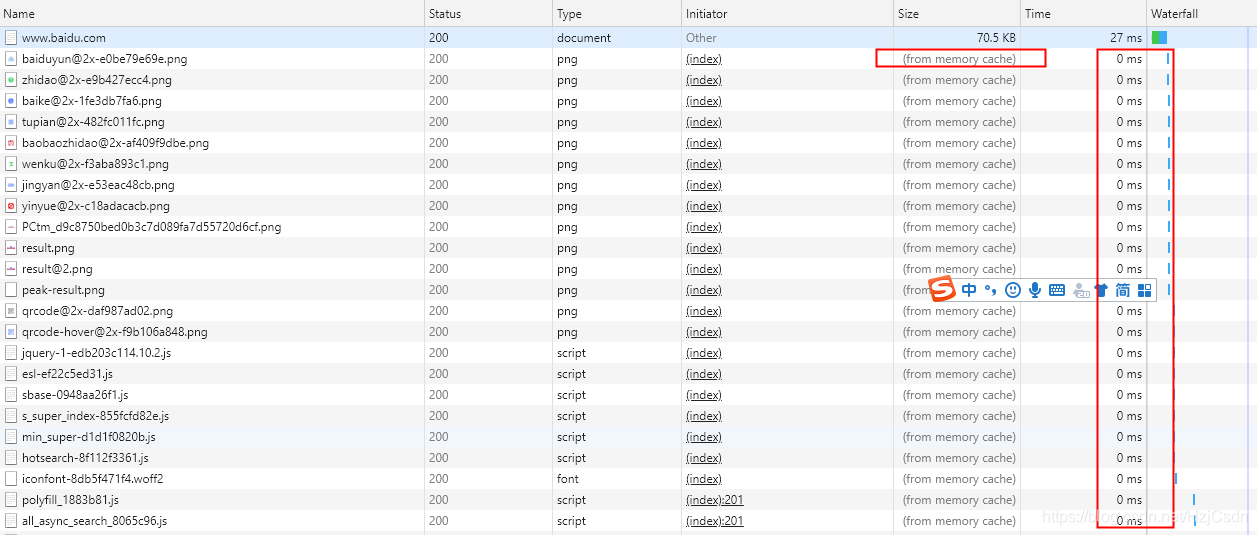Click the image icon beside qrcode@2x-daf987ad02.png
Screen dimensions: 1257x535
click(x=11, y=311)
